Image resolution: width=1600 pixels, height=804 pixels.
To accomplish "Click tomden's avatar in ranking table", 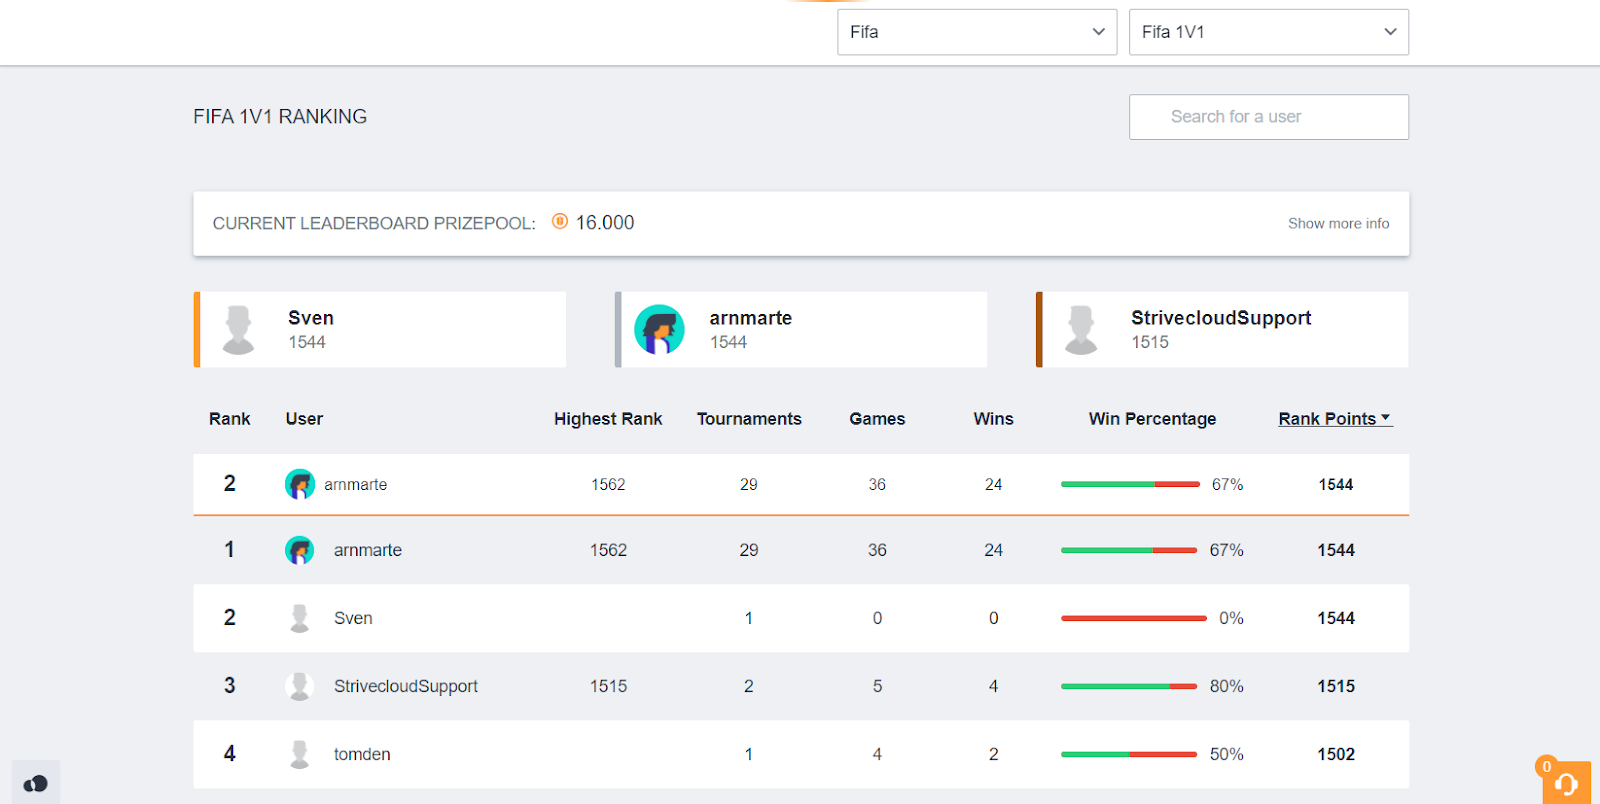I will 299,754.
